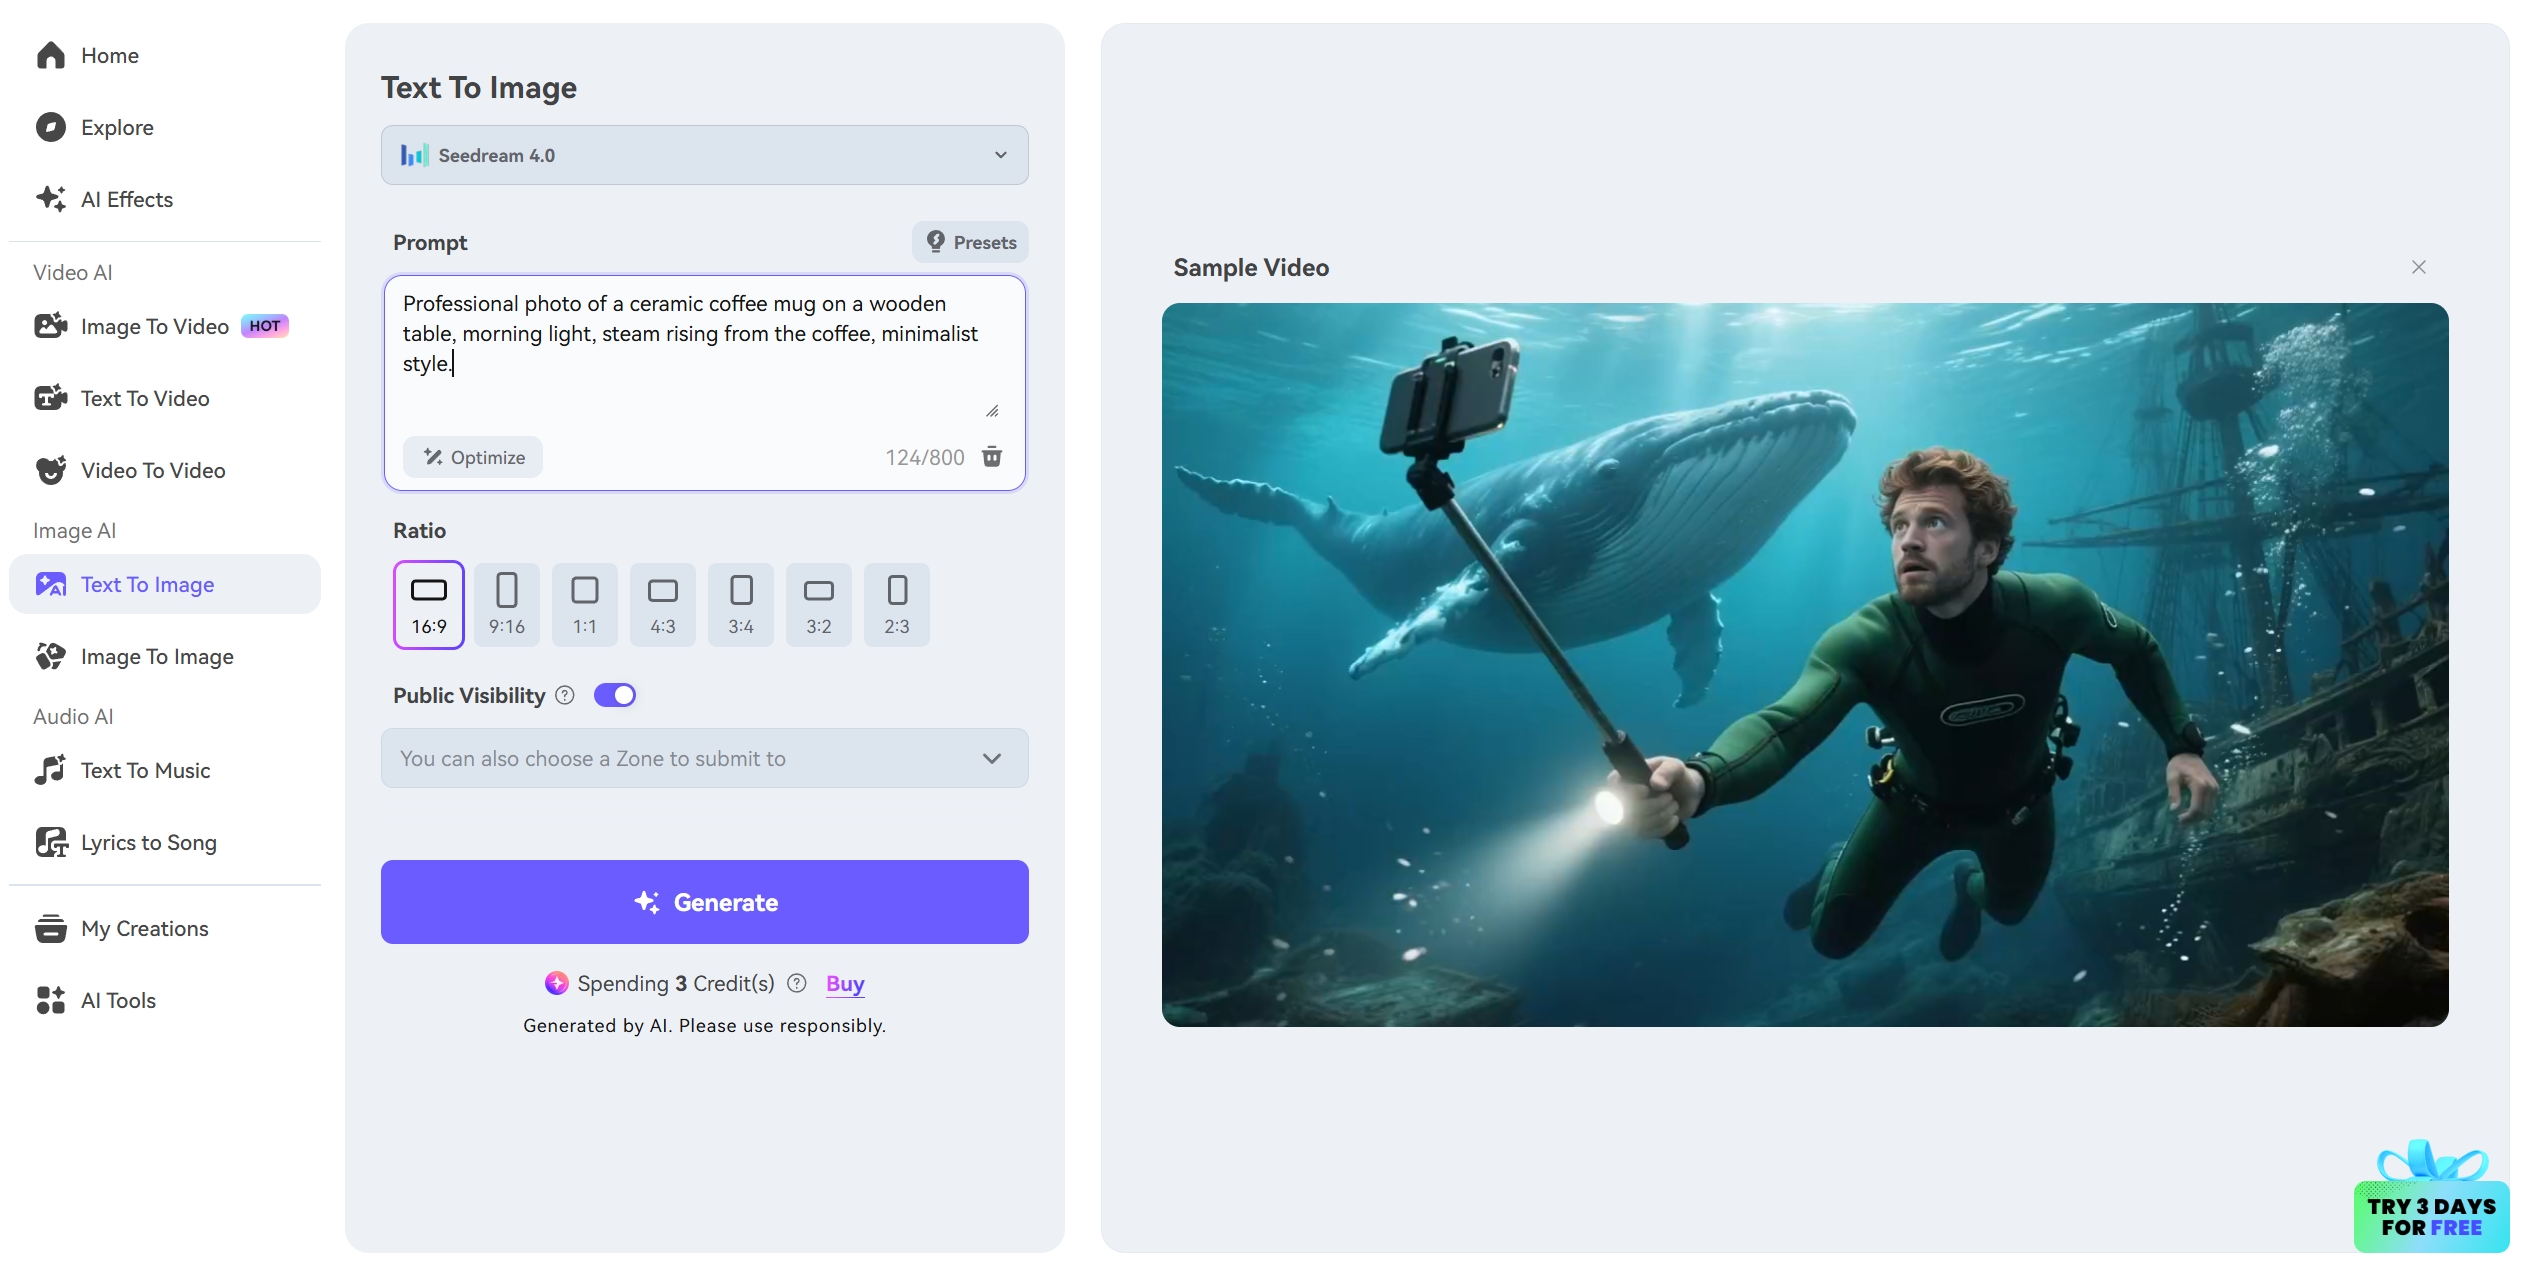Select the 1:1 square ratio
Screen dimensions: 2526x1275
point(585,604)
